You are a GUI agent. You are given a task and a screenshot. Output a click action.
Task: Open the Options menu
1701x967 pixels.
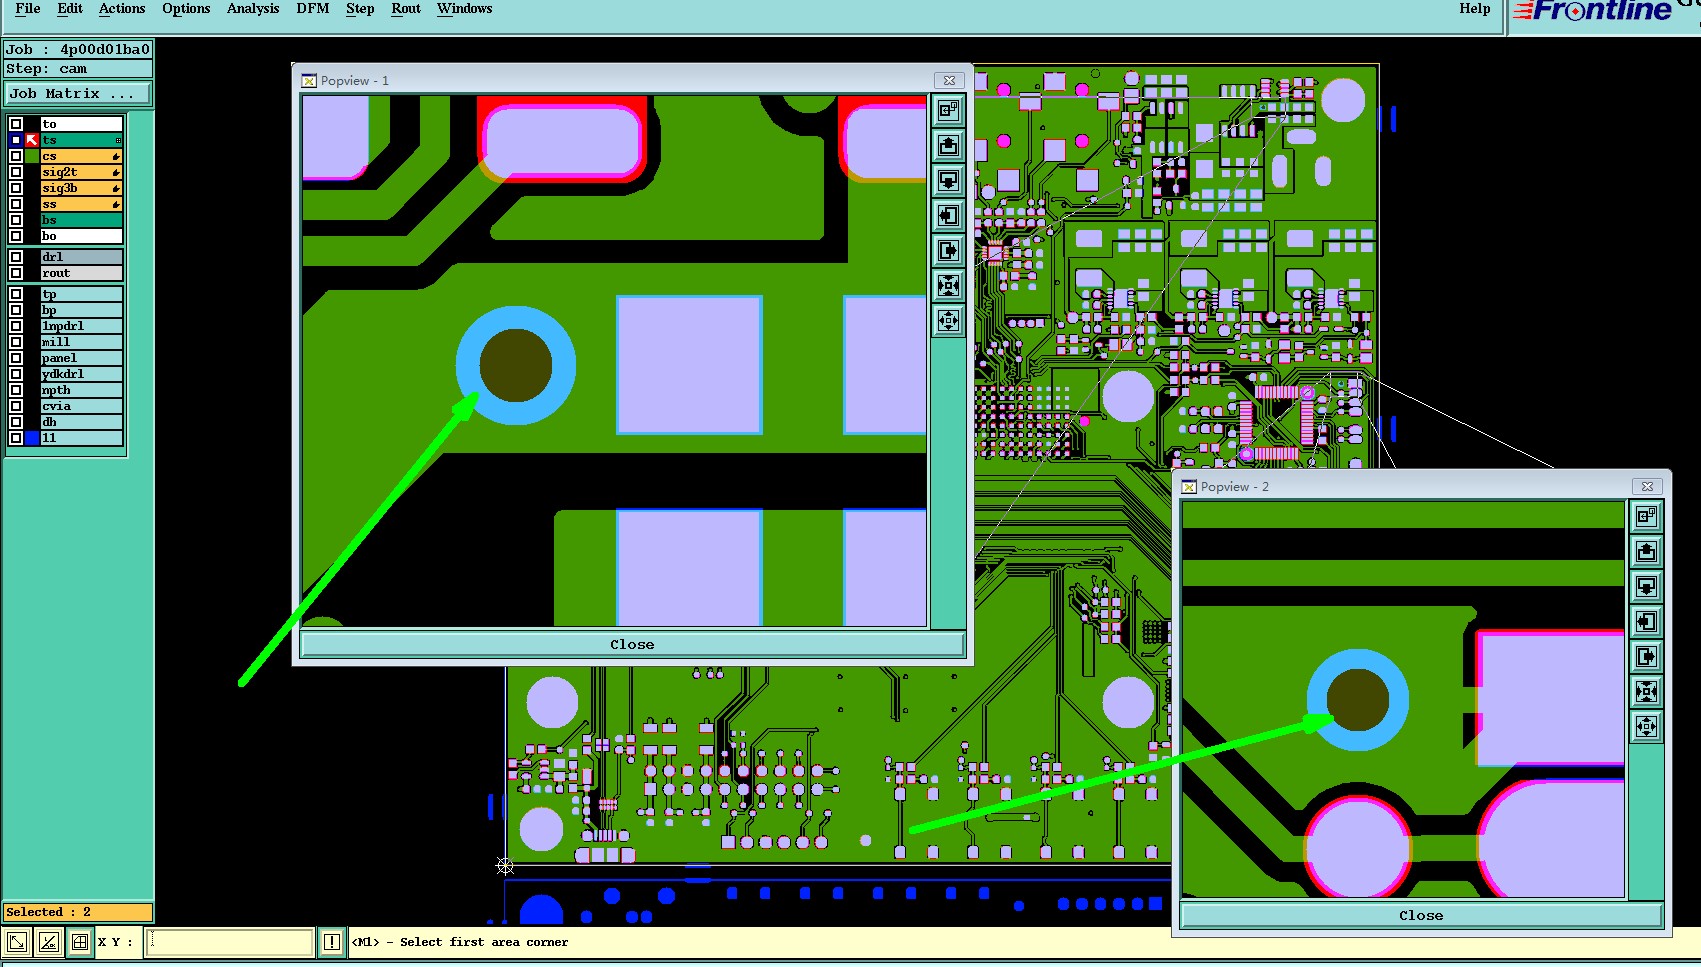(186, 9)
